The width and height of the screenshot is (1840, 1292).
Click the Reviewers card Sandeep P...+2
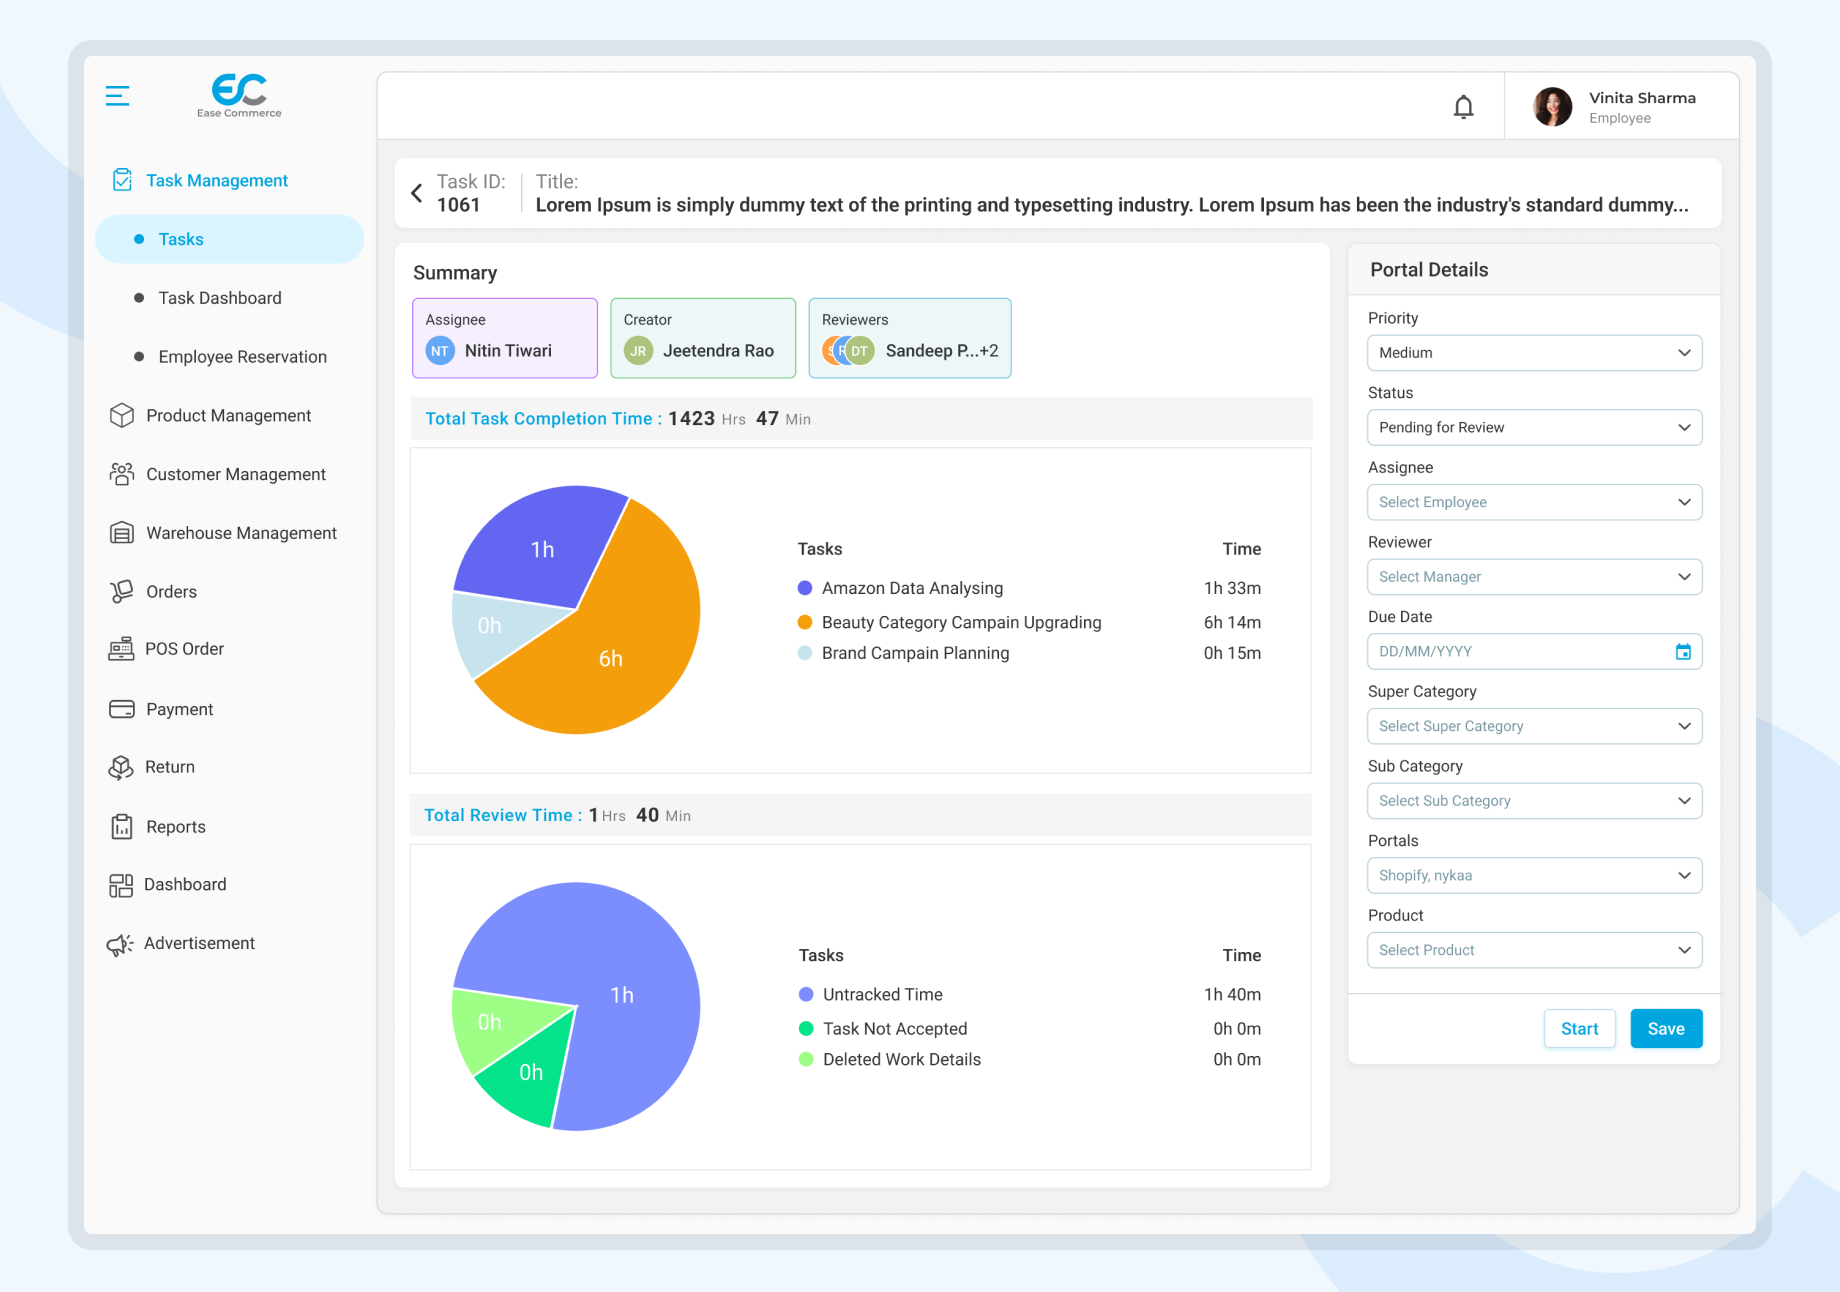pos(910,338)
